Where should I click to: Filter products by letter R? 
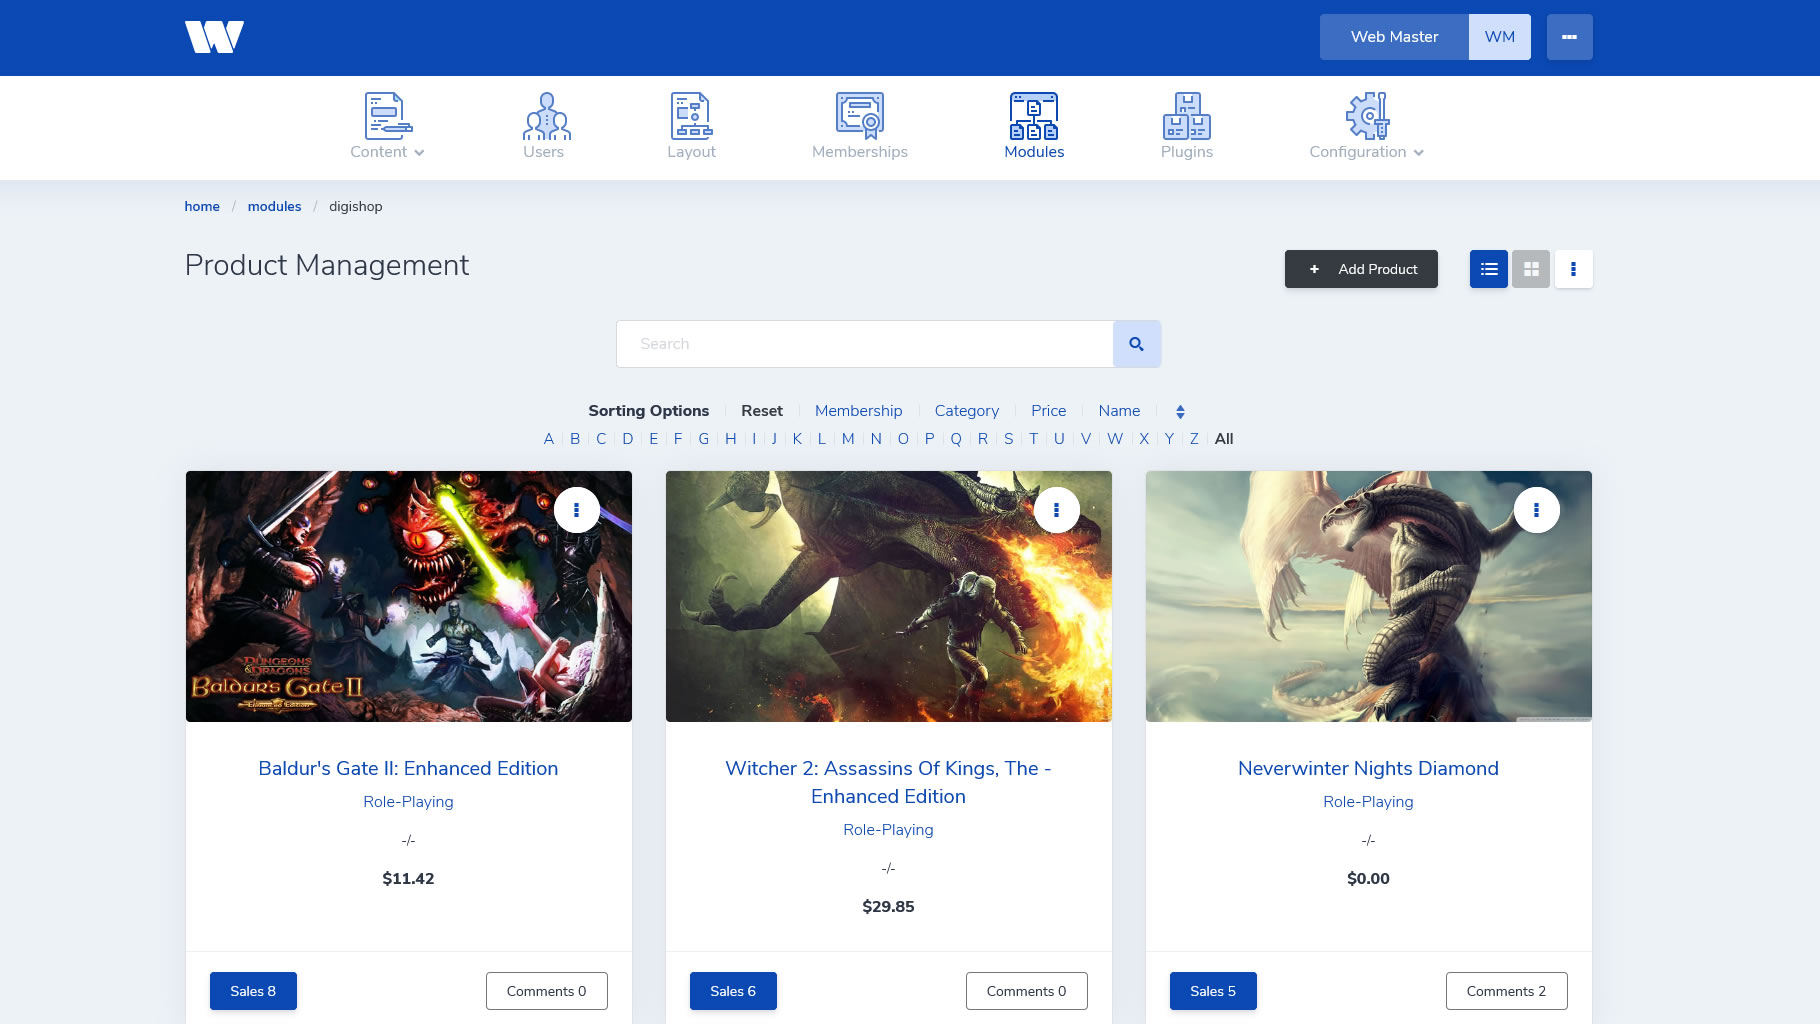[983, 439]
